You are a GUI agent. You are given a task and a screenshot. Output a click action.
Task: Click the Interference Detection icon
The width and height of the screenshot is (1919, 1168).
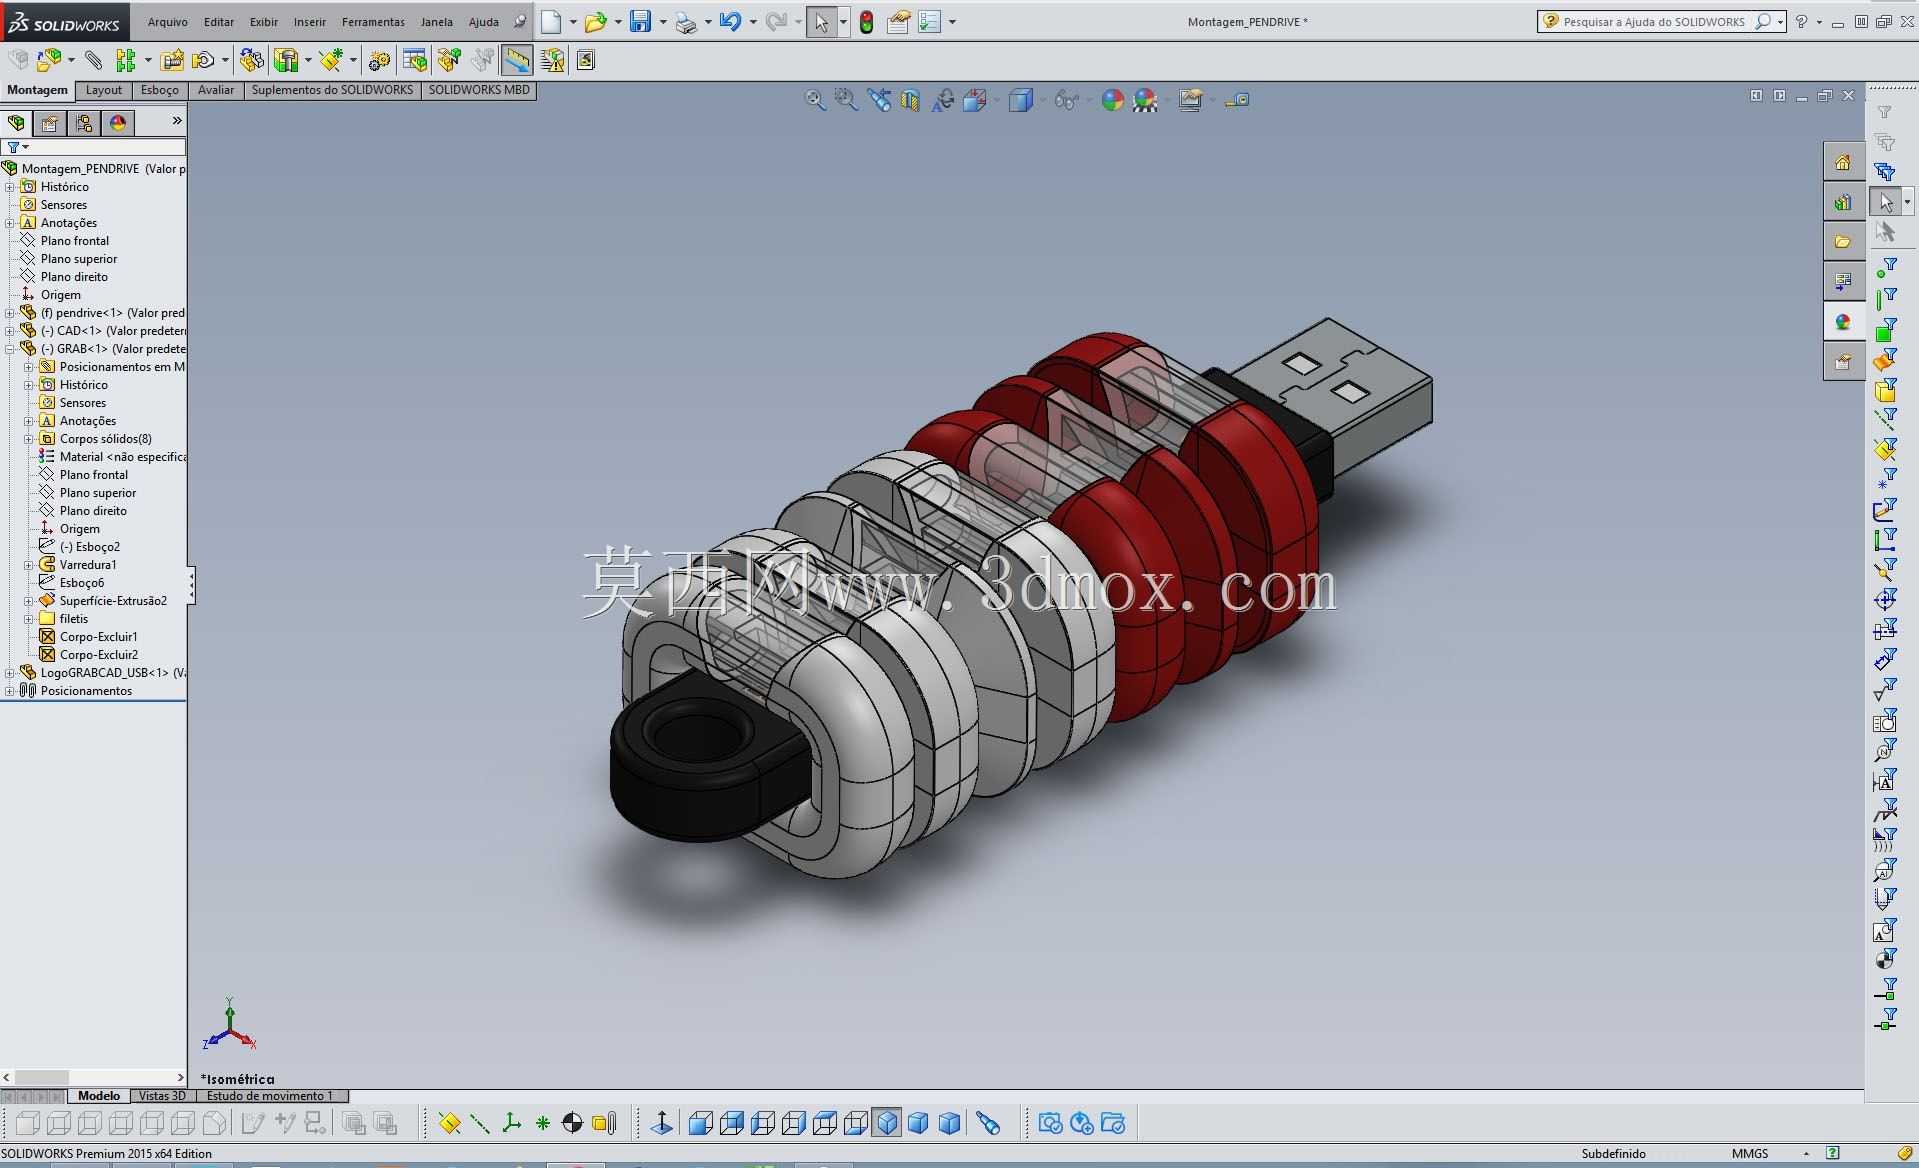point(552,61)
